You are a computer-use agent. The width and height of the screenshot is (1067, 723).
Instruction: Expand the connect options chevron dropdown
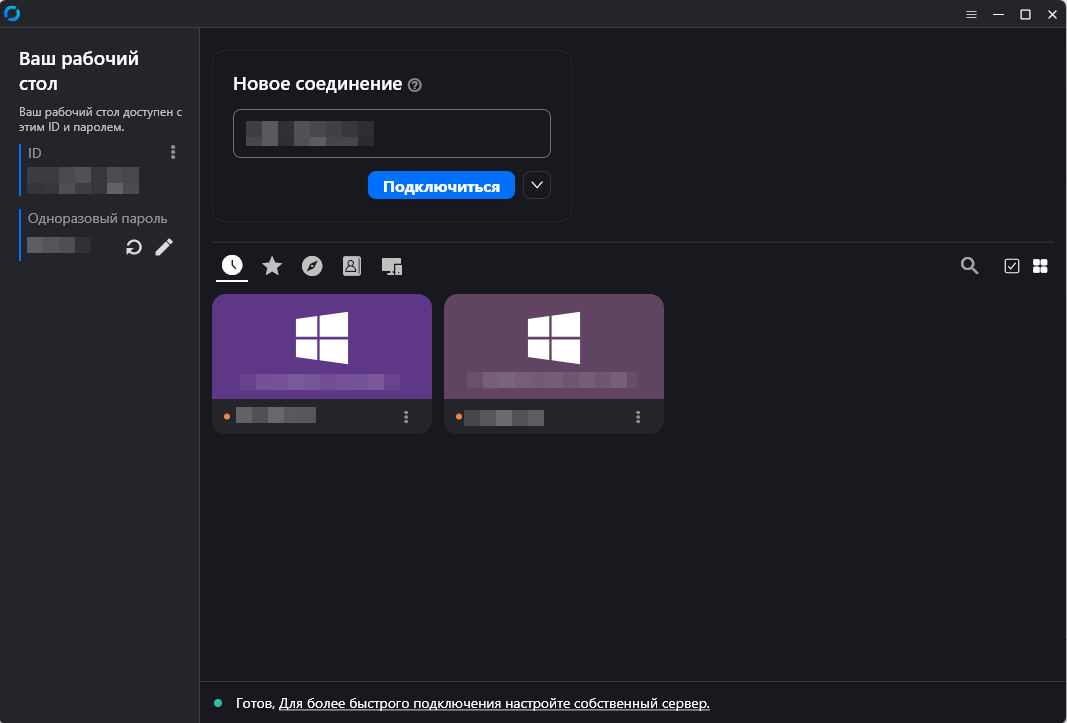pos(537,185)
